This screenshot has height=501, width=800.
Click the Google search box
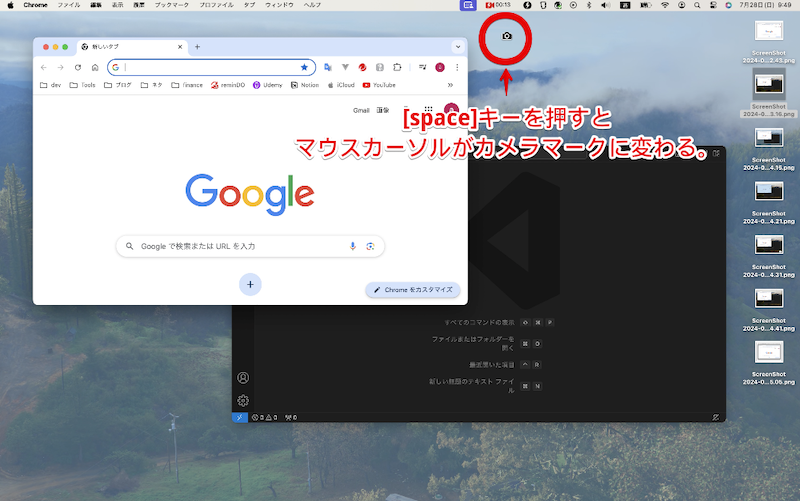pos(250,246)
